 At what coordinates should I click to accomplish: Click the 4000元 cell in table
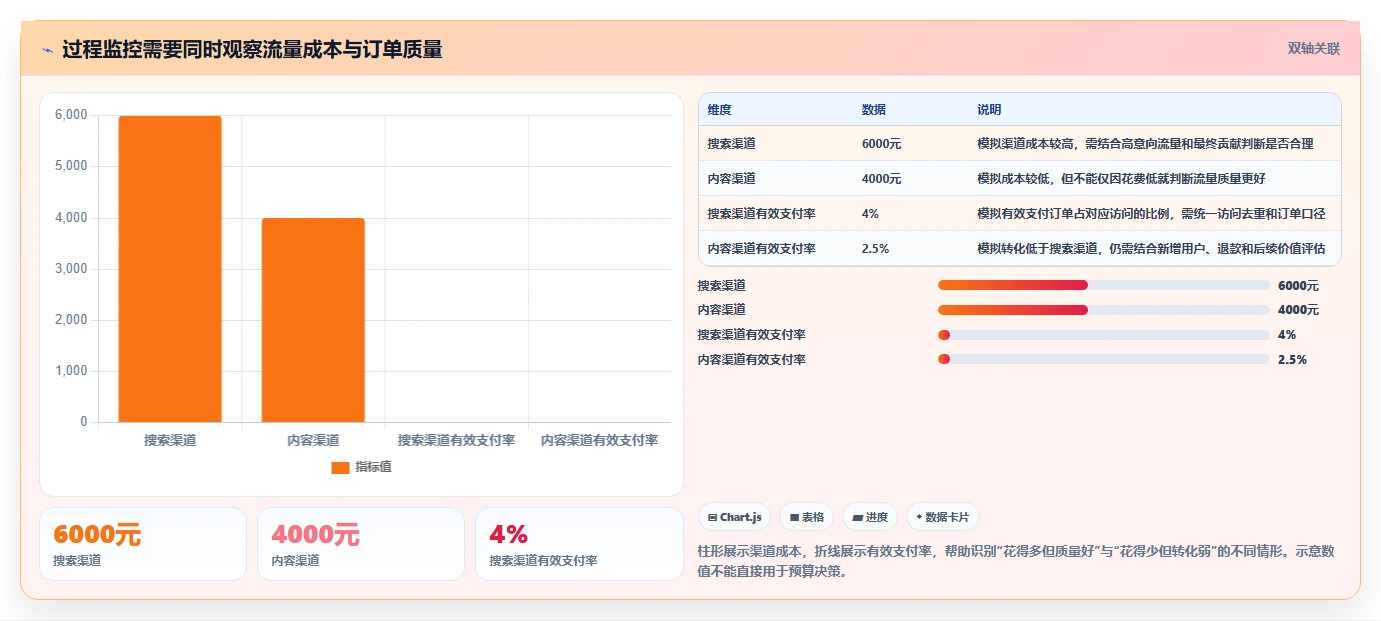click(x=881, y=179)
